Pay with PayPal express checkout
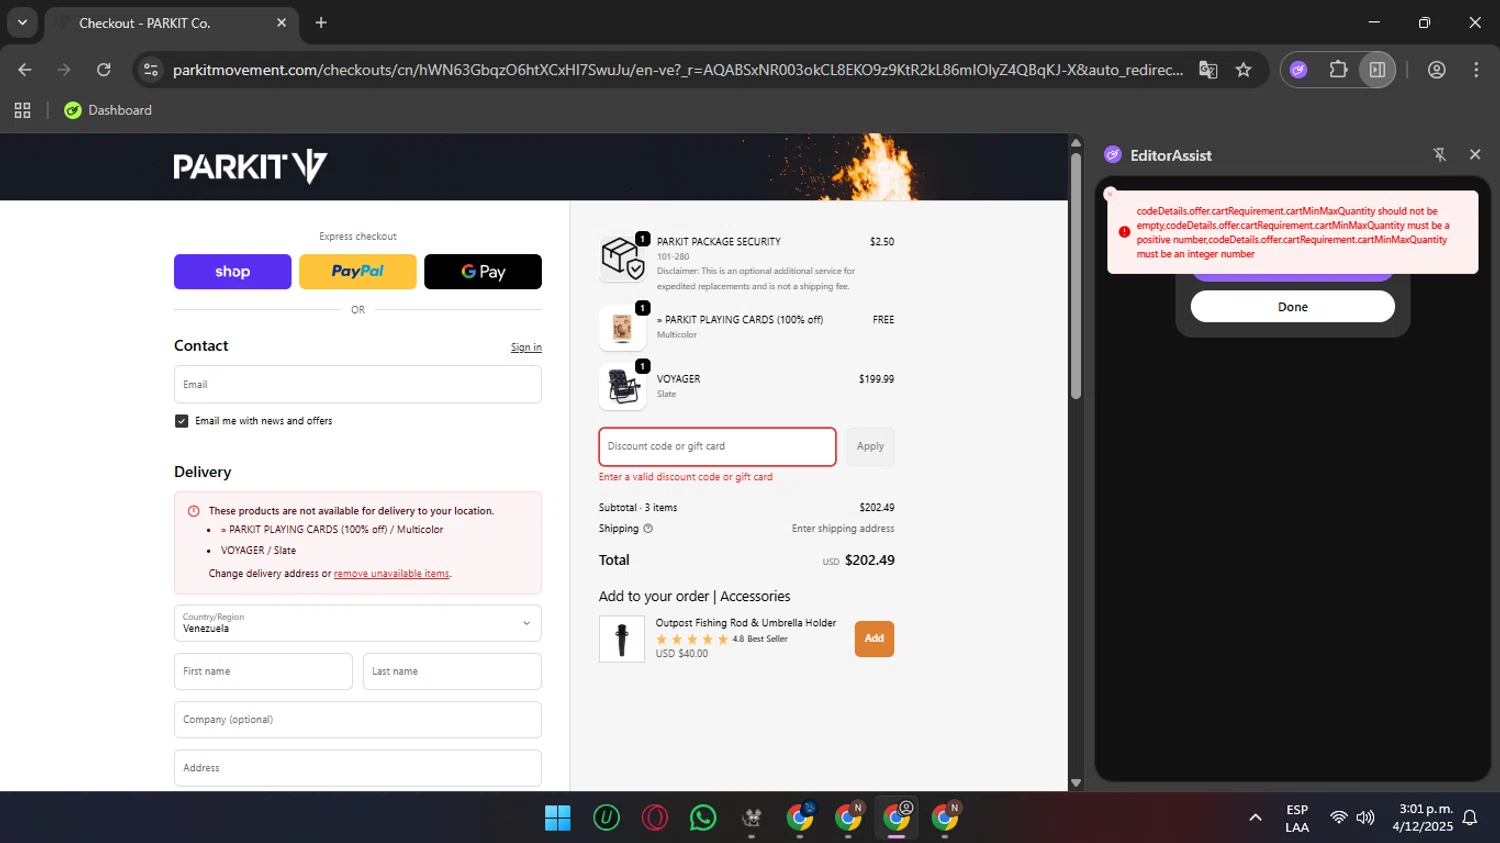Image resolution: width=1500 pixels, height=843 pixels. (357, 271)
